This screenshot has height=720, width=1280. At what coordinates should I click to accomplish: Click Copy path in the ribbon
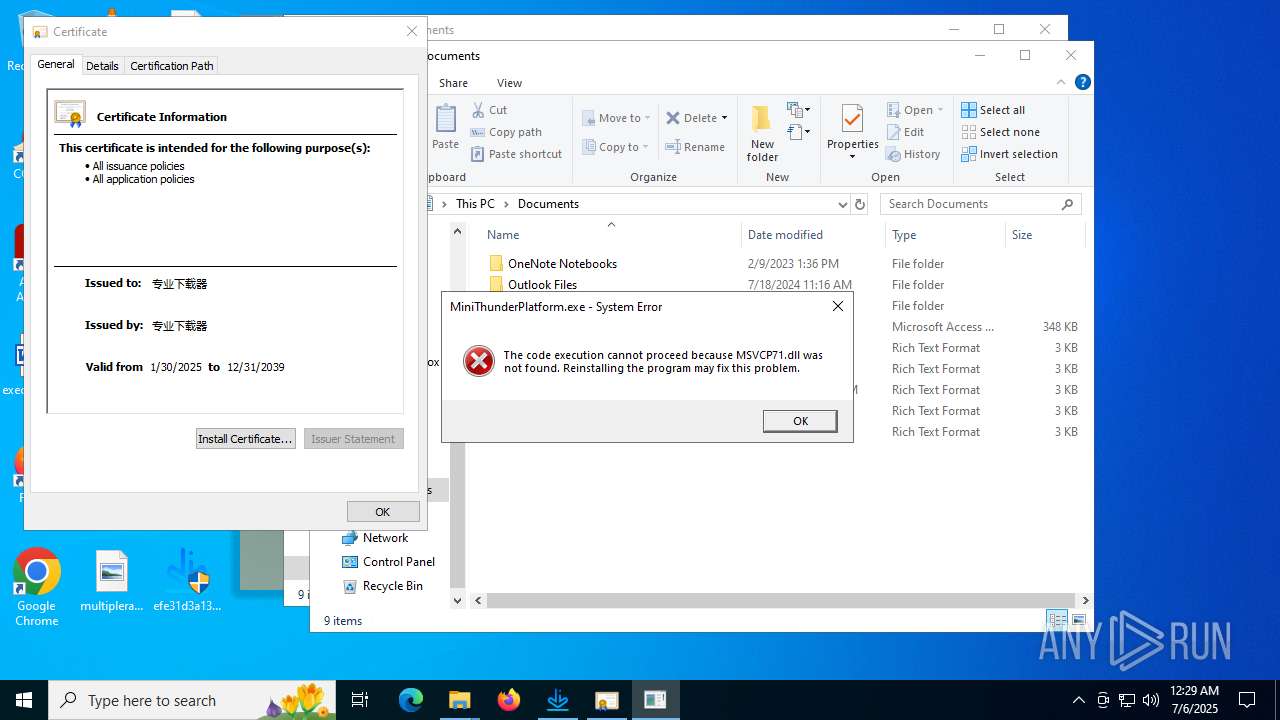506,132
